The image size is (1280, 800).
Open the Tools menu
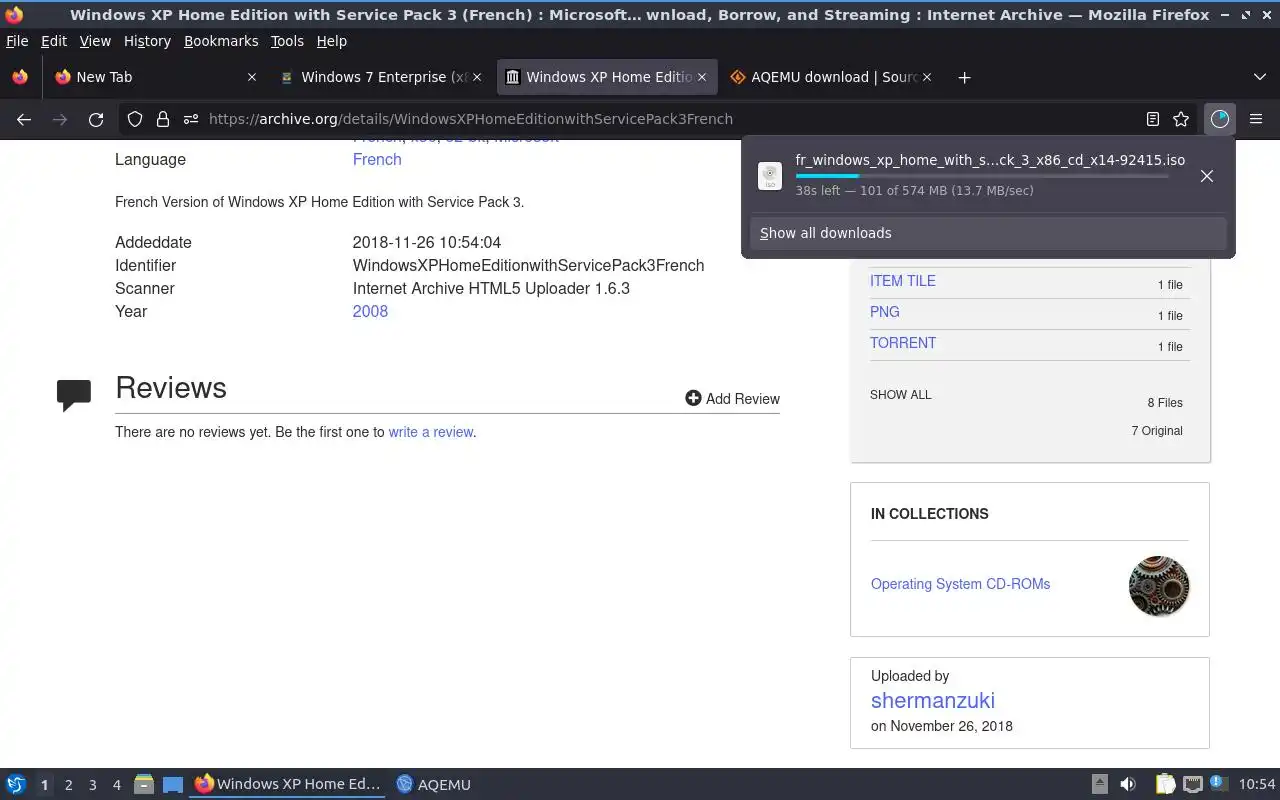287,41
